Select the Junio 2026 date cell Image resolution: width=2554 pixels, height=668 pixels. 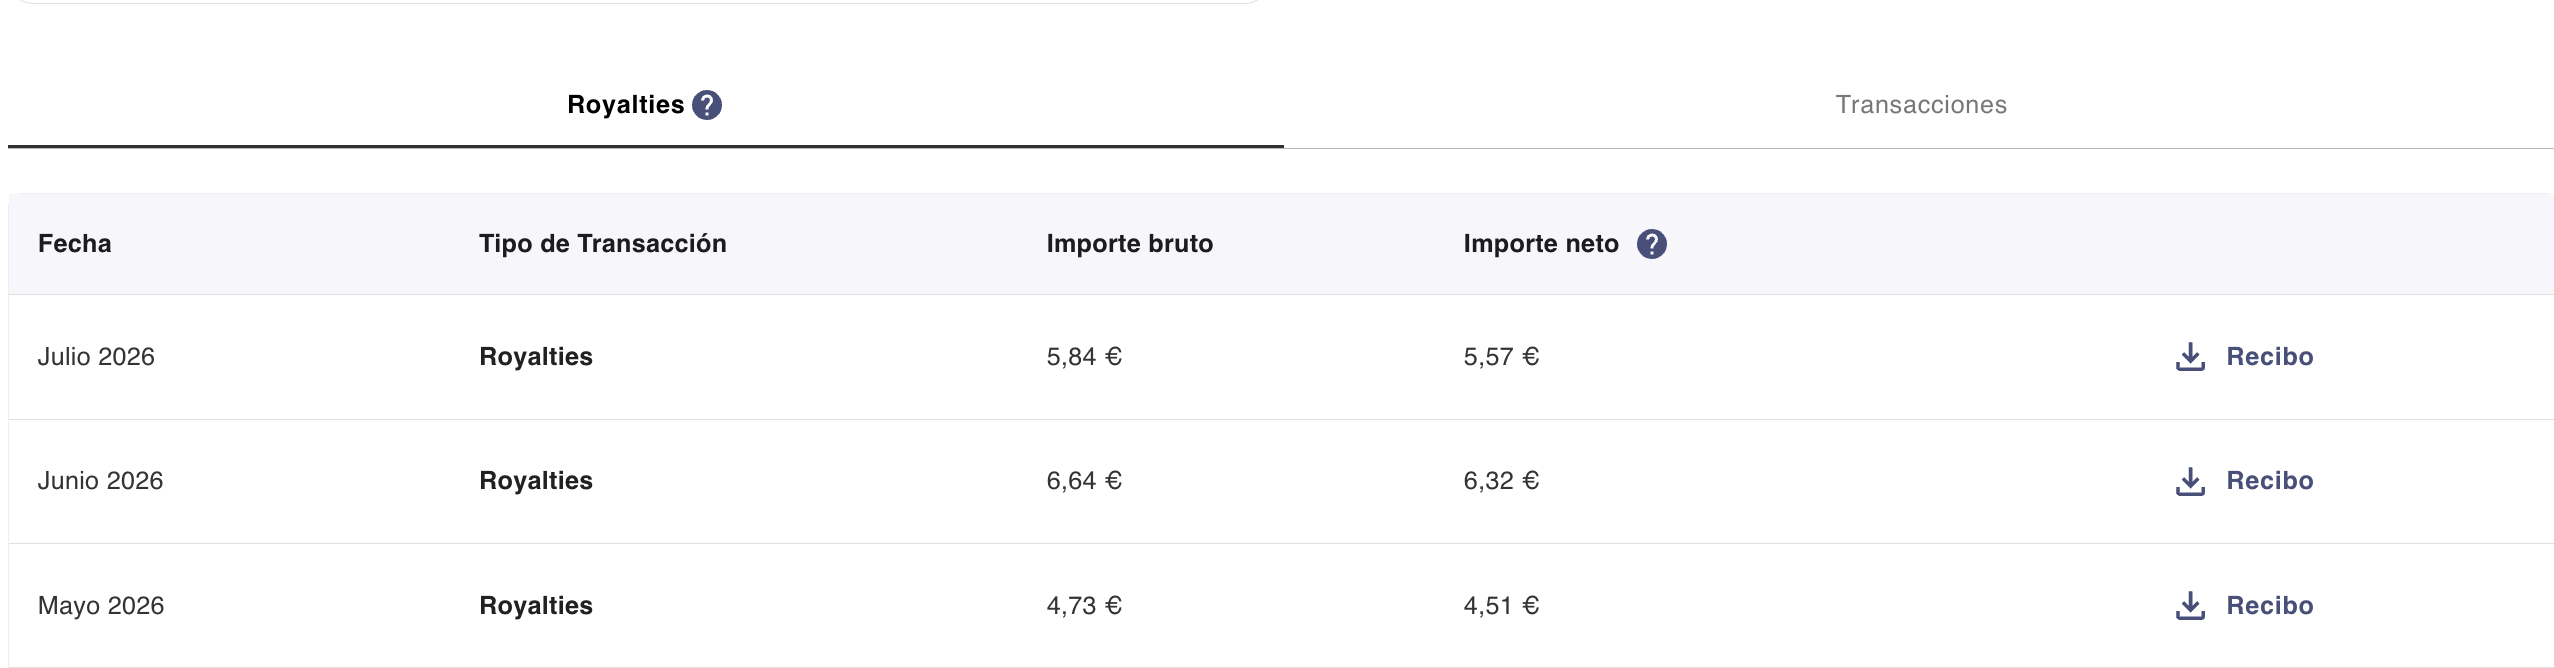(x=100, y=481)
